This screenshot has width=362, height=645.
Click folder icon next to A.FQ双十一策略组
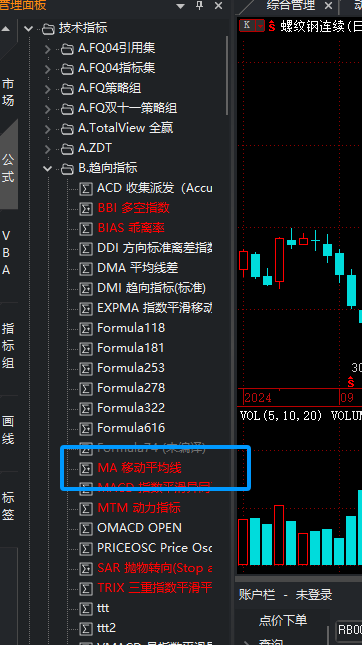pyautogui.click(x=67, y=109)
